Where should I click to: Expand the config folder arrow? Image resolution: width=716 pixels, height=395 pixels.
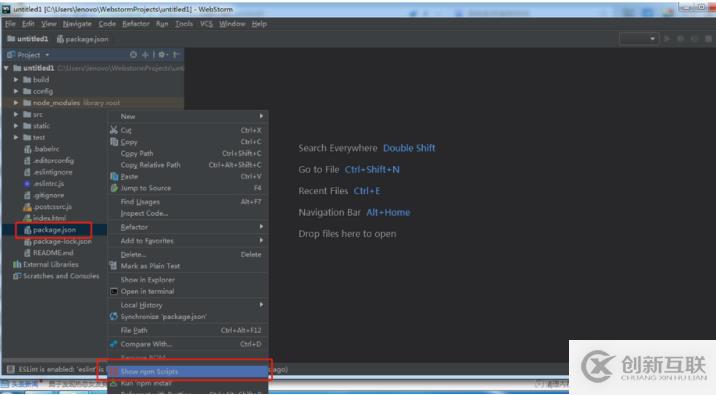(16, 91)
